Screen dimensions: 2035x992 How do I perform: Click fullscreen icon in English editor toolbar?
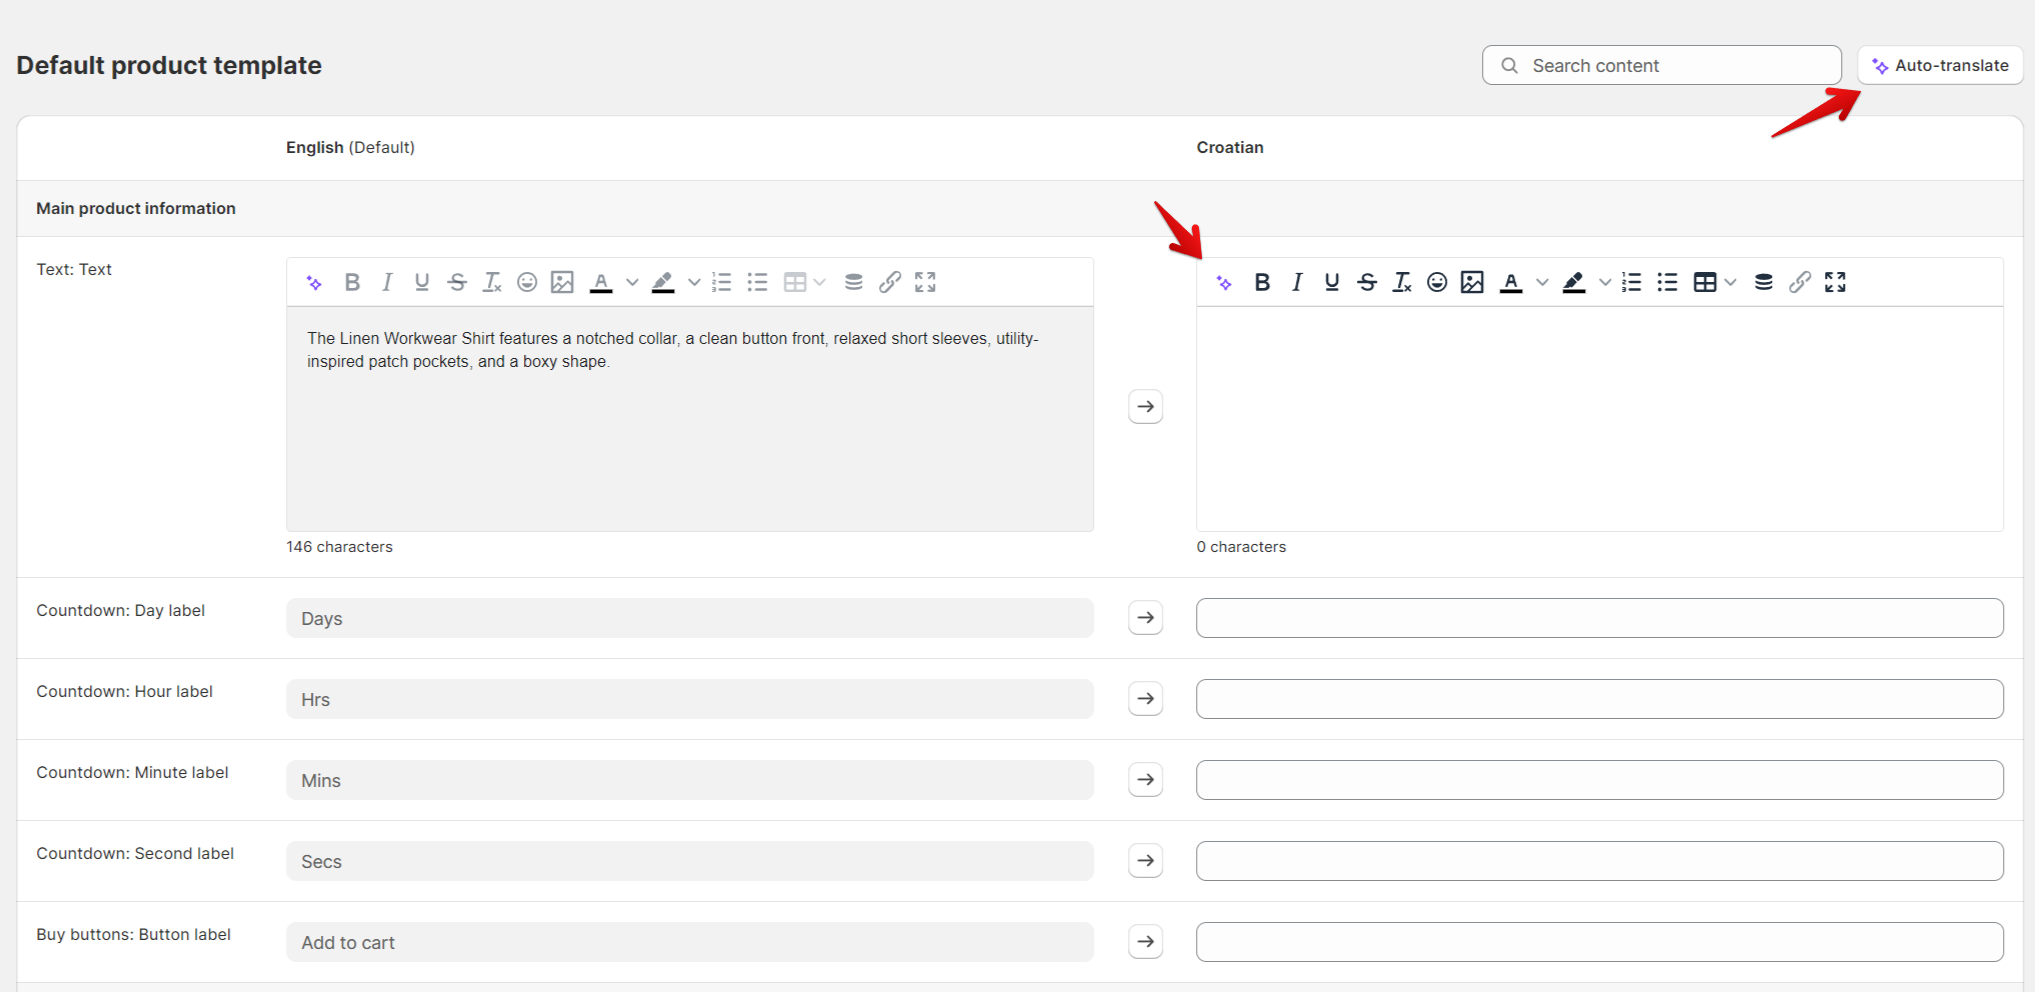click(x=925, y=283)
